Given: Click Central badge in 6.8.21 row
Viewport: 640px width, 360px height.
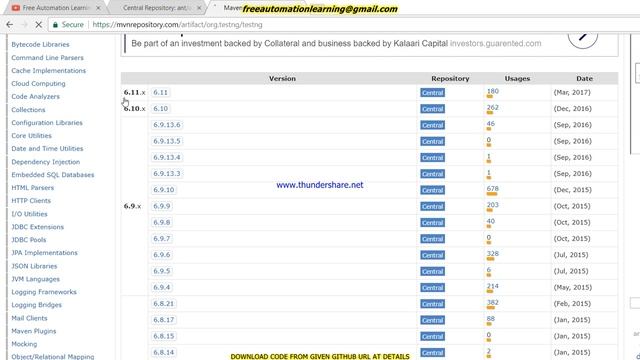Looking at the screenshot, I should coord(433,304).
